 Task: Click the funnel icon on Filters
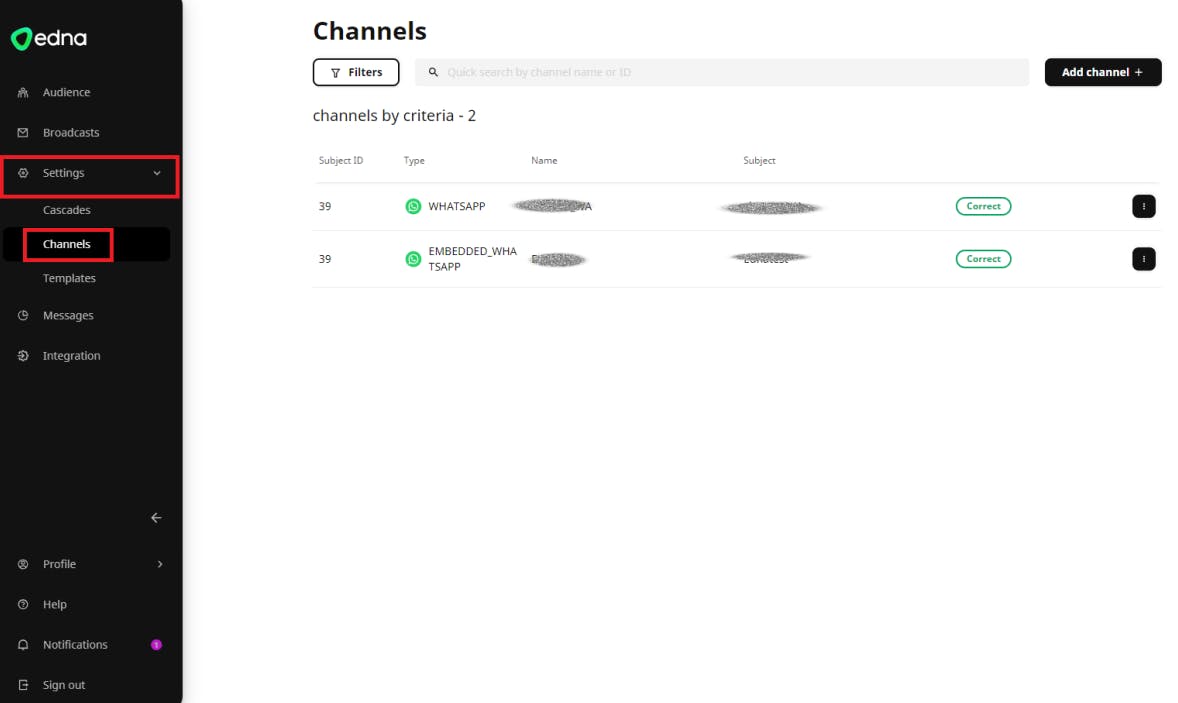[x=336, y=73]
